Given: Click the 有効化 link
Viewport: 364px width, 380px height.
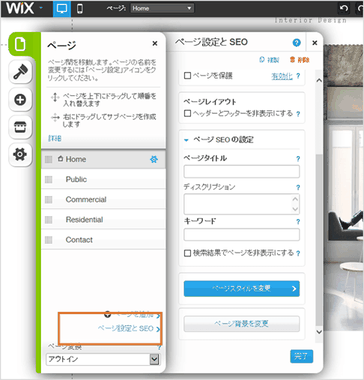Looking at the screenshot, I should click(x=282, y=76).
